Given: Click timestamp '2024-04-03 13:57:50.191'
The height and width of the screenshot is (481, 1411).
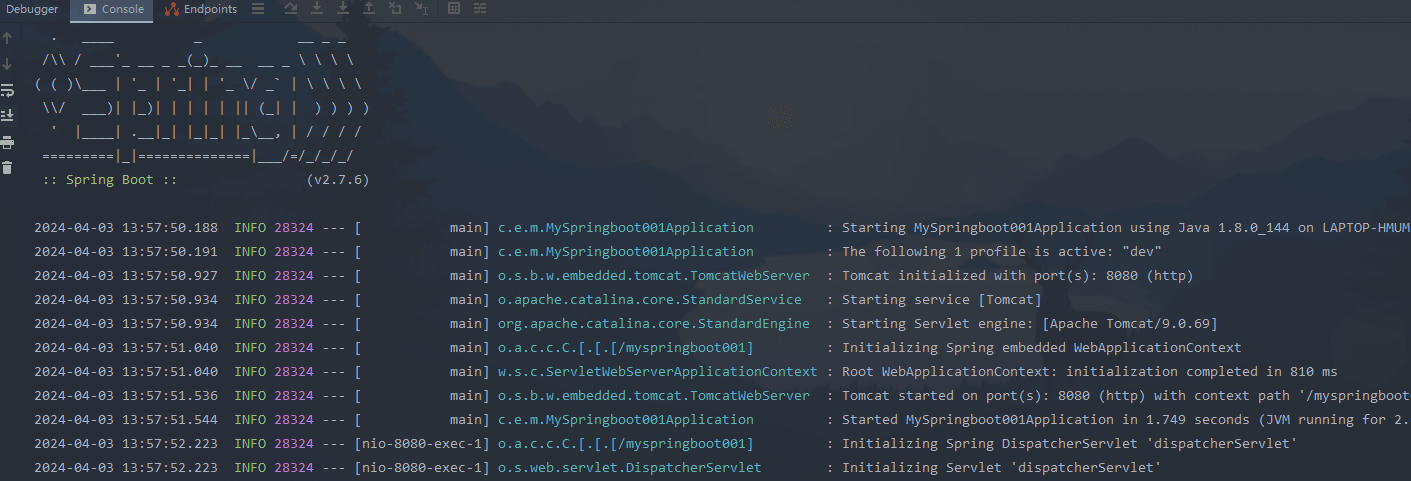Looking at the screenshot, I should pyautogui.click(x=126, y=252).
